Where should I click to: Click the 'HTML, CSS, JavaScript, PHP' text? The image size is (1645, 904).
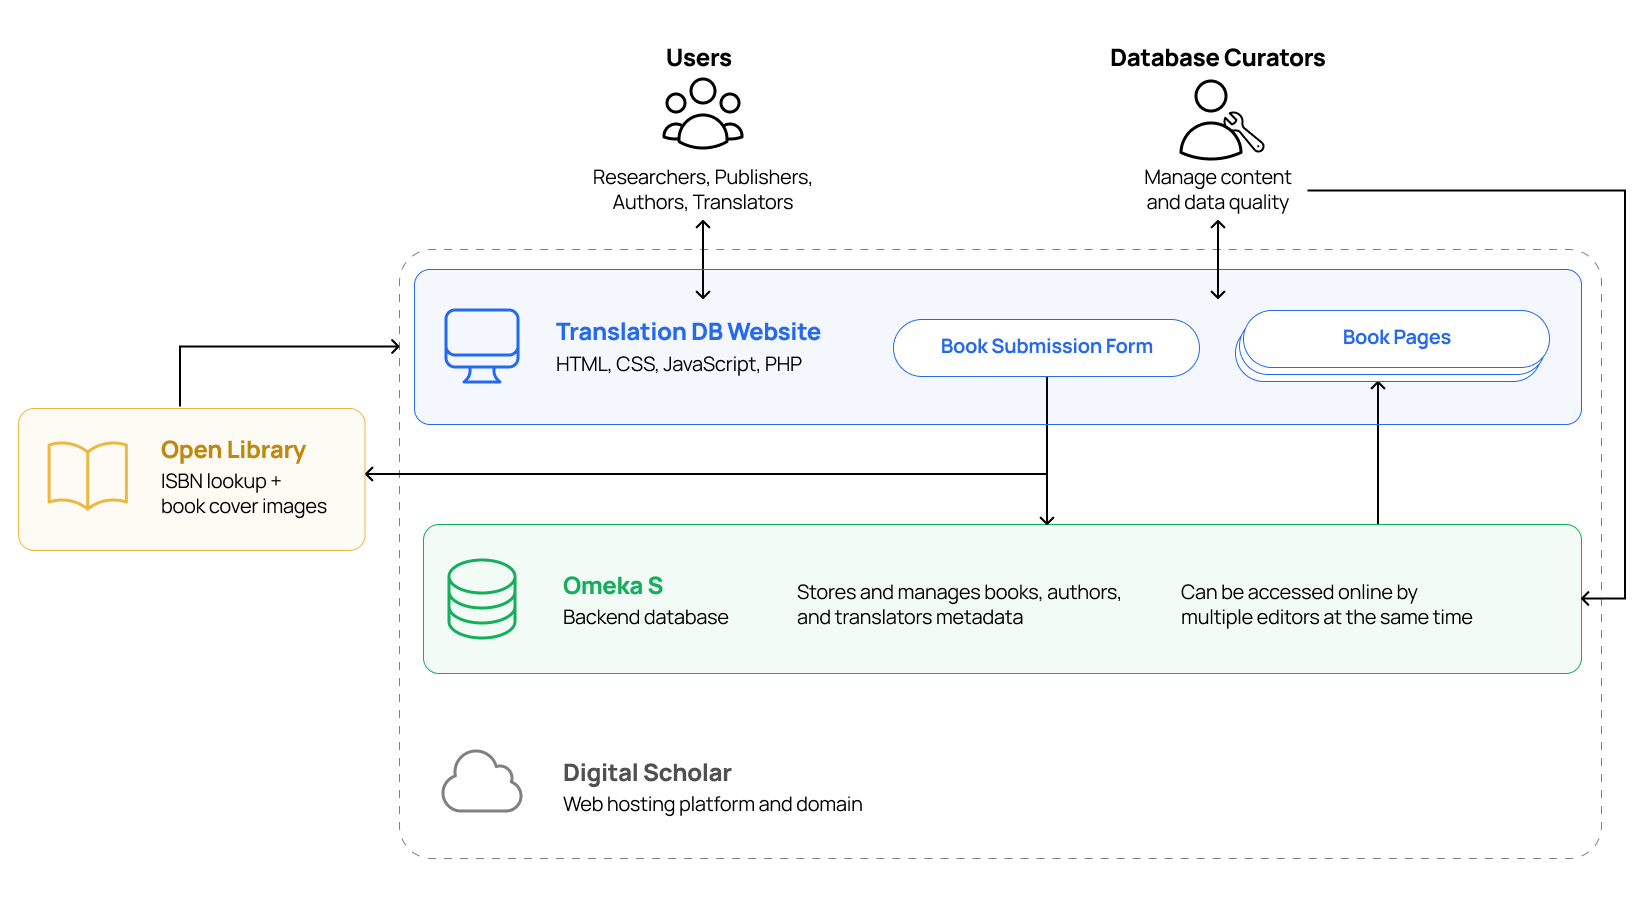point(679,364)
